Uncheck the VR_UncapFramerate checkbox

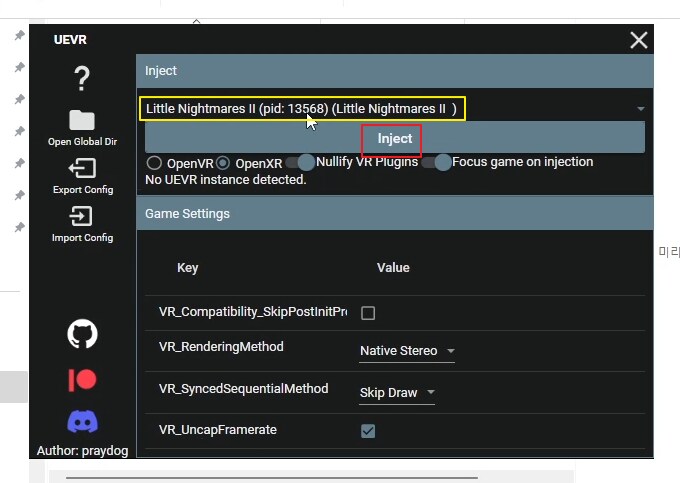pyautogui.click(x=368, y=431)
